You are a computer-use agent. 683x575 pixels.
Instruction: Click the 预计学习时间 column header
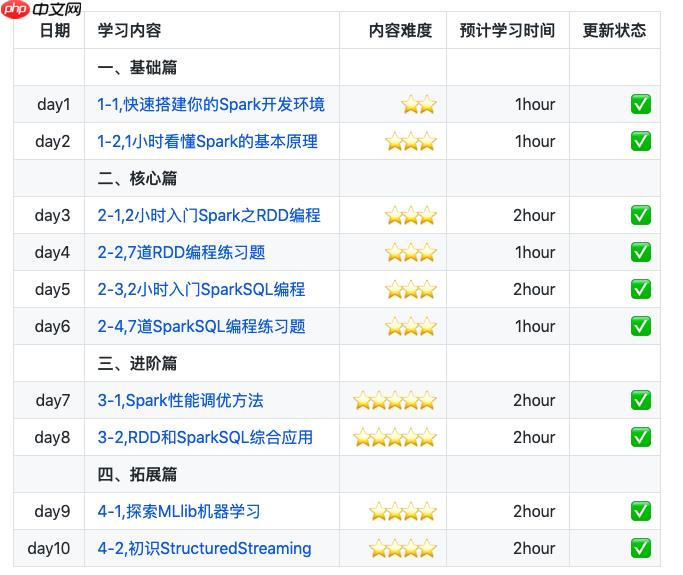click(507, 31)
